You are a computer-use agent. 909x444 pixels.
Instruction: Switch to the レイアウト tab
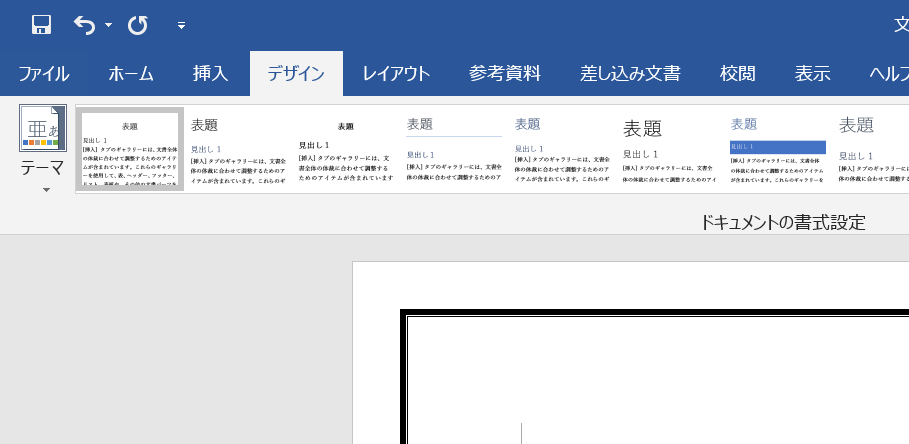point(397,74)
